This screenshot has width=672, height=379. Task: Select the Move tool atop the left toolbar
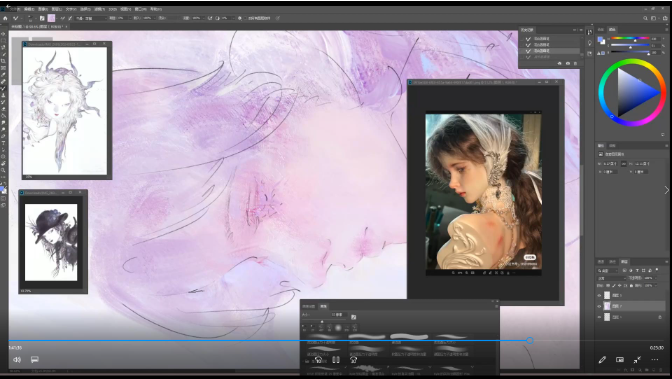coord(3,33)
